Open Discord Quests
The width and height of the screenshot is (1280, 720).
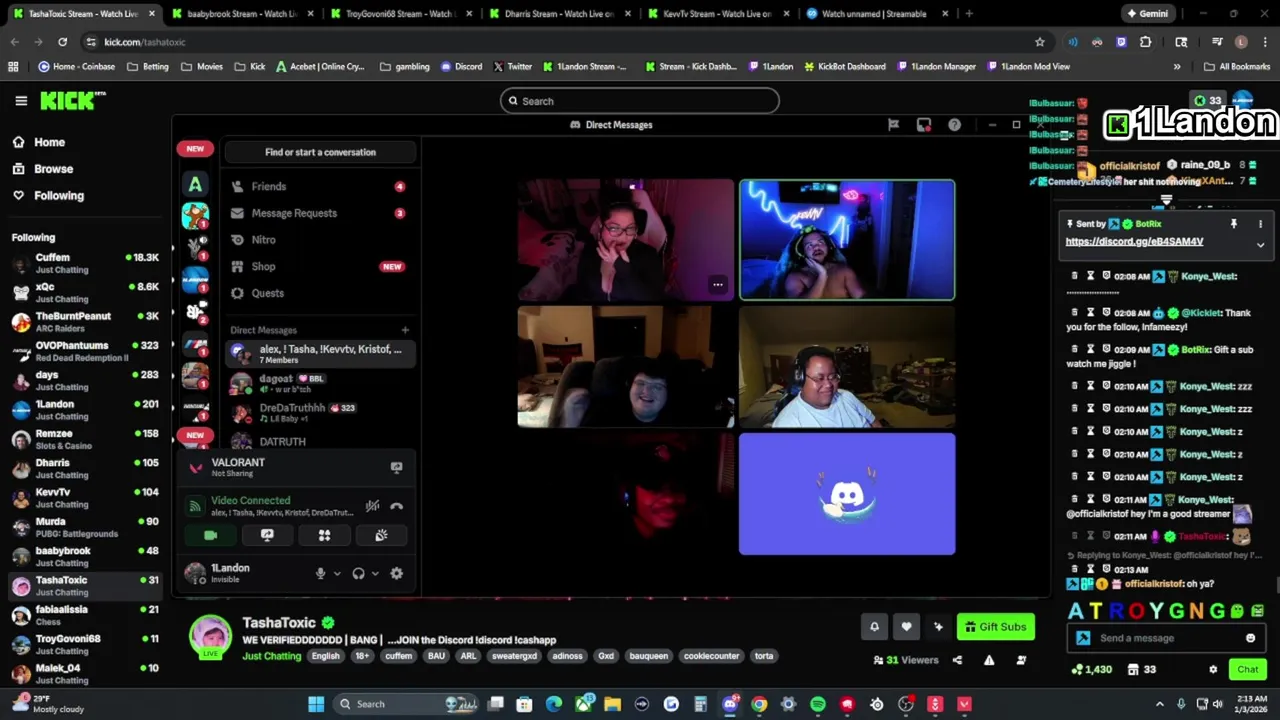click(x=318, y=293)
